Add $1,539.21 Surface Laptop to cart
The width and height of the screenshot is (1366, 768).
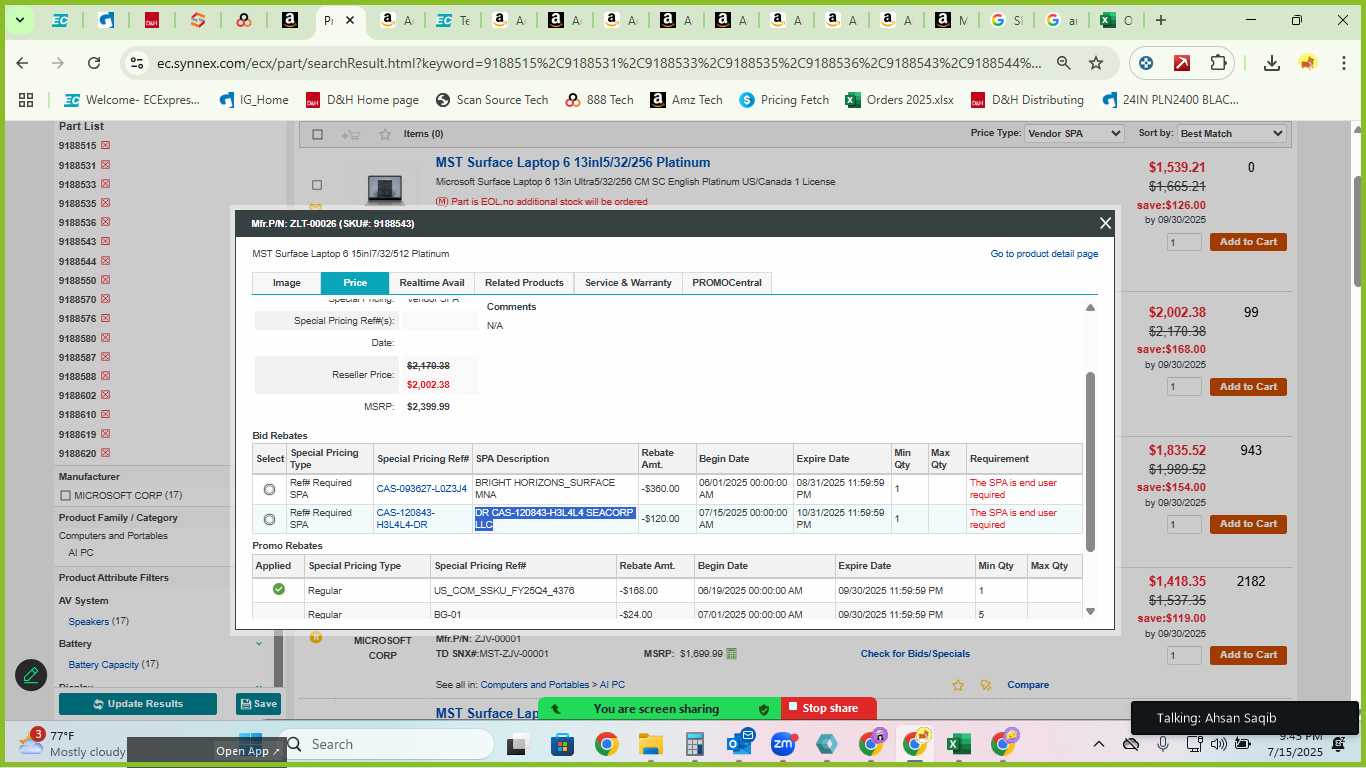(1248, 242)
